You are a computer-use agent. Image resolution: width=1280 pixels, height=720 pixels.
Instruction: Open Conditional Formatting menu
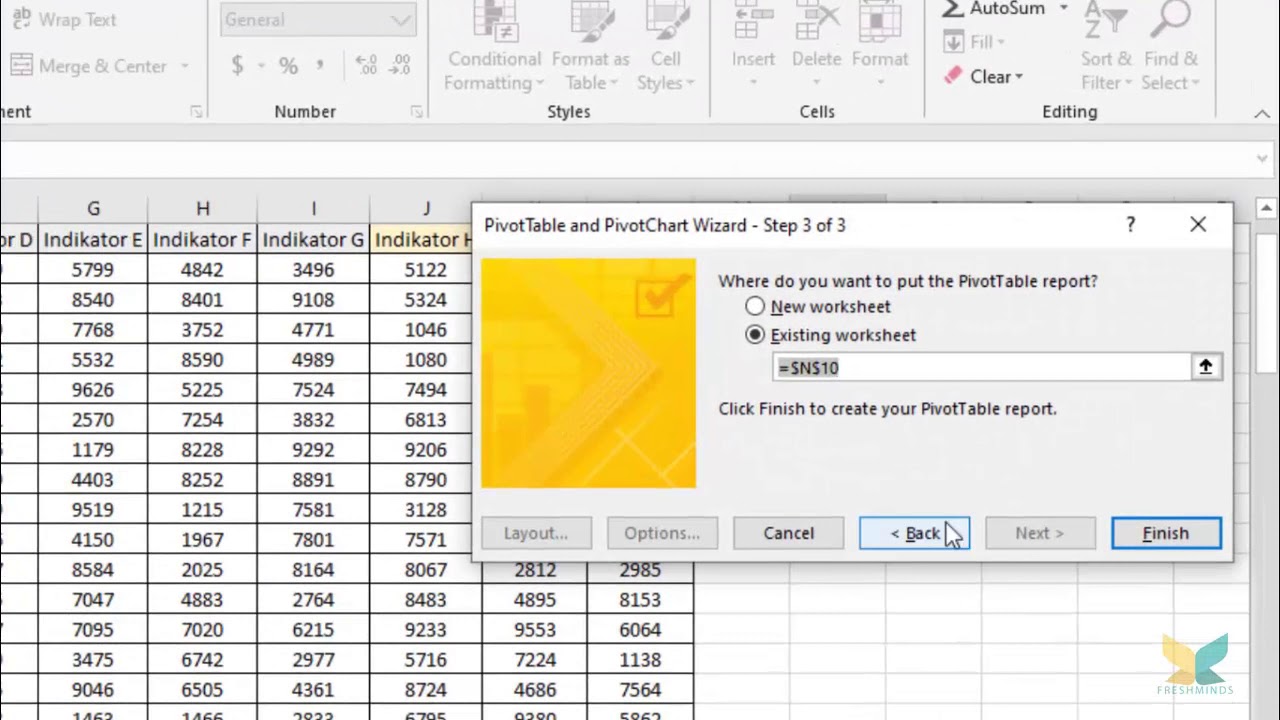click(x=494, y=47)
